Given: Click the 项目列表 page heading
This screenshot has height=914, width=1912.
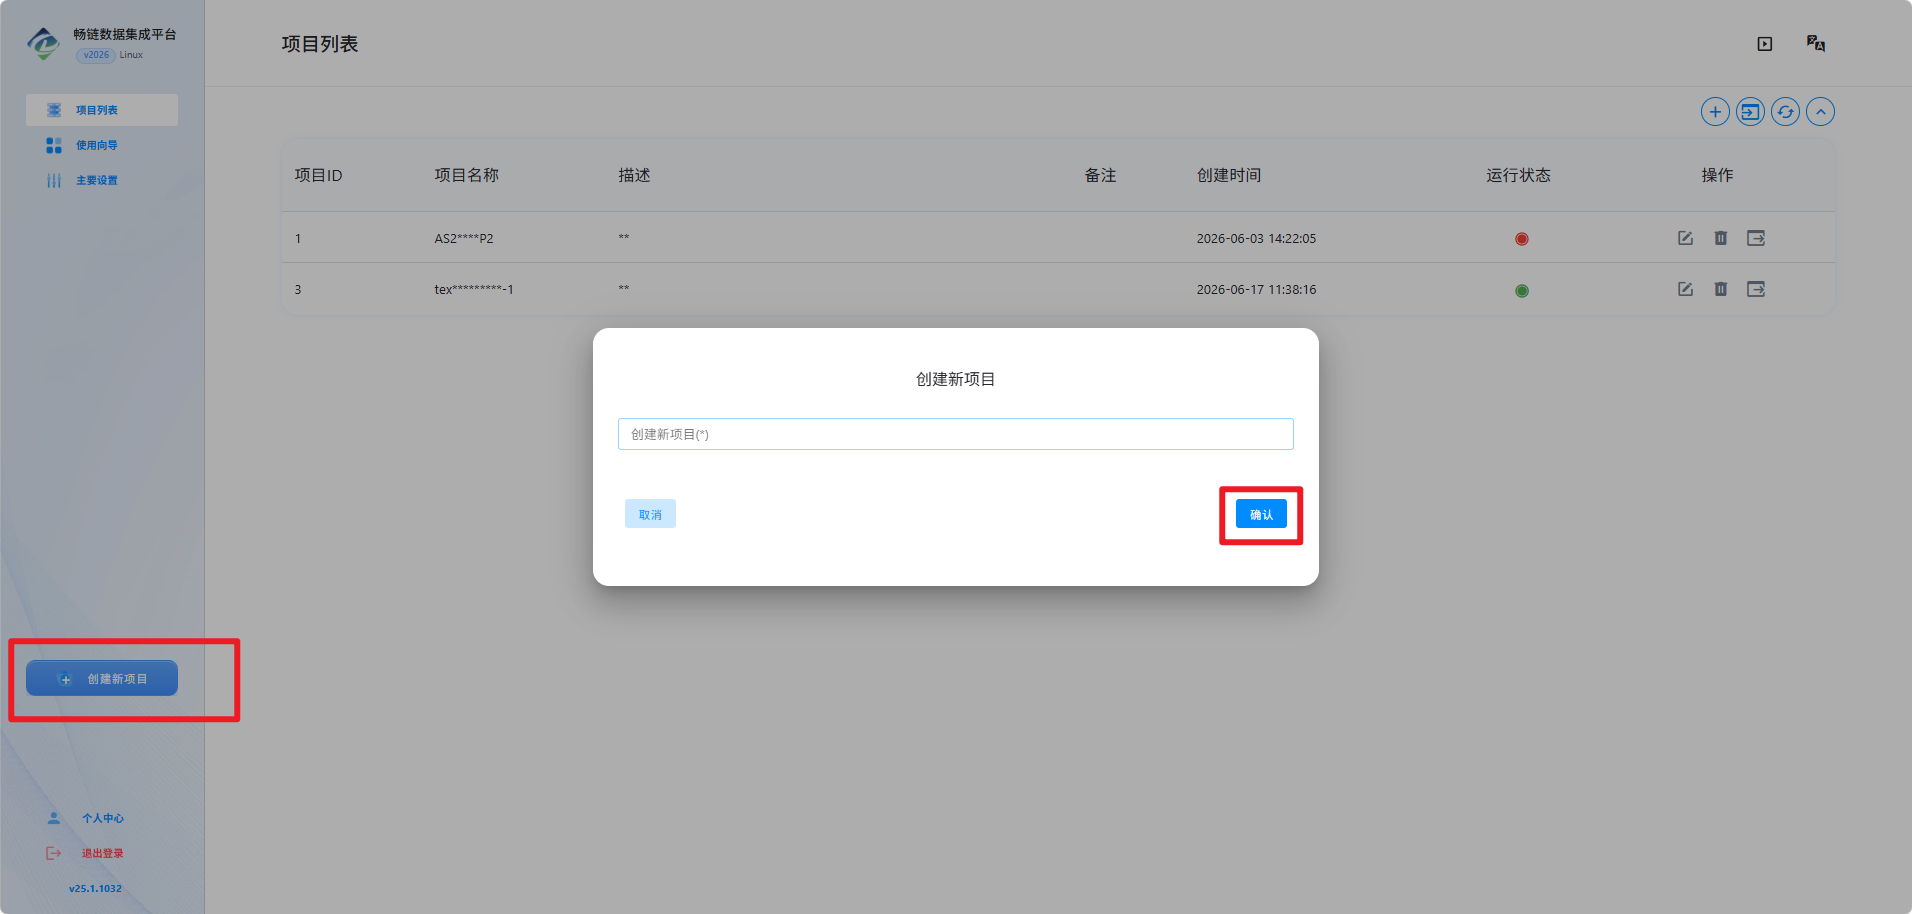Looking at the screenshot, I should (x=320, y=44).
